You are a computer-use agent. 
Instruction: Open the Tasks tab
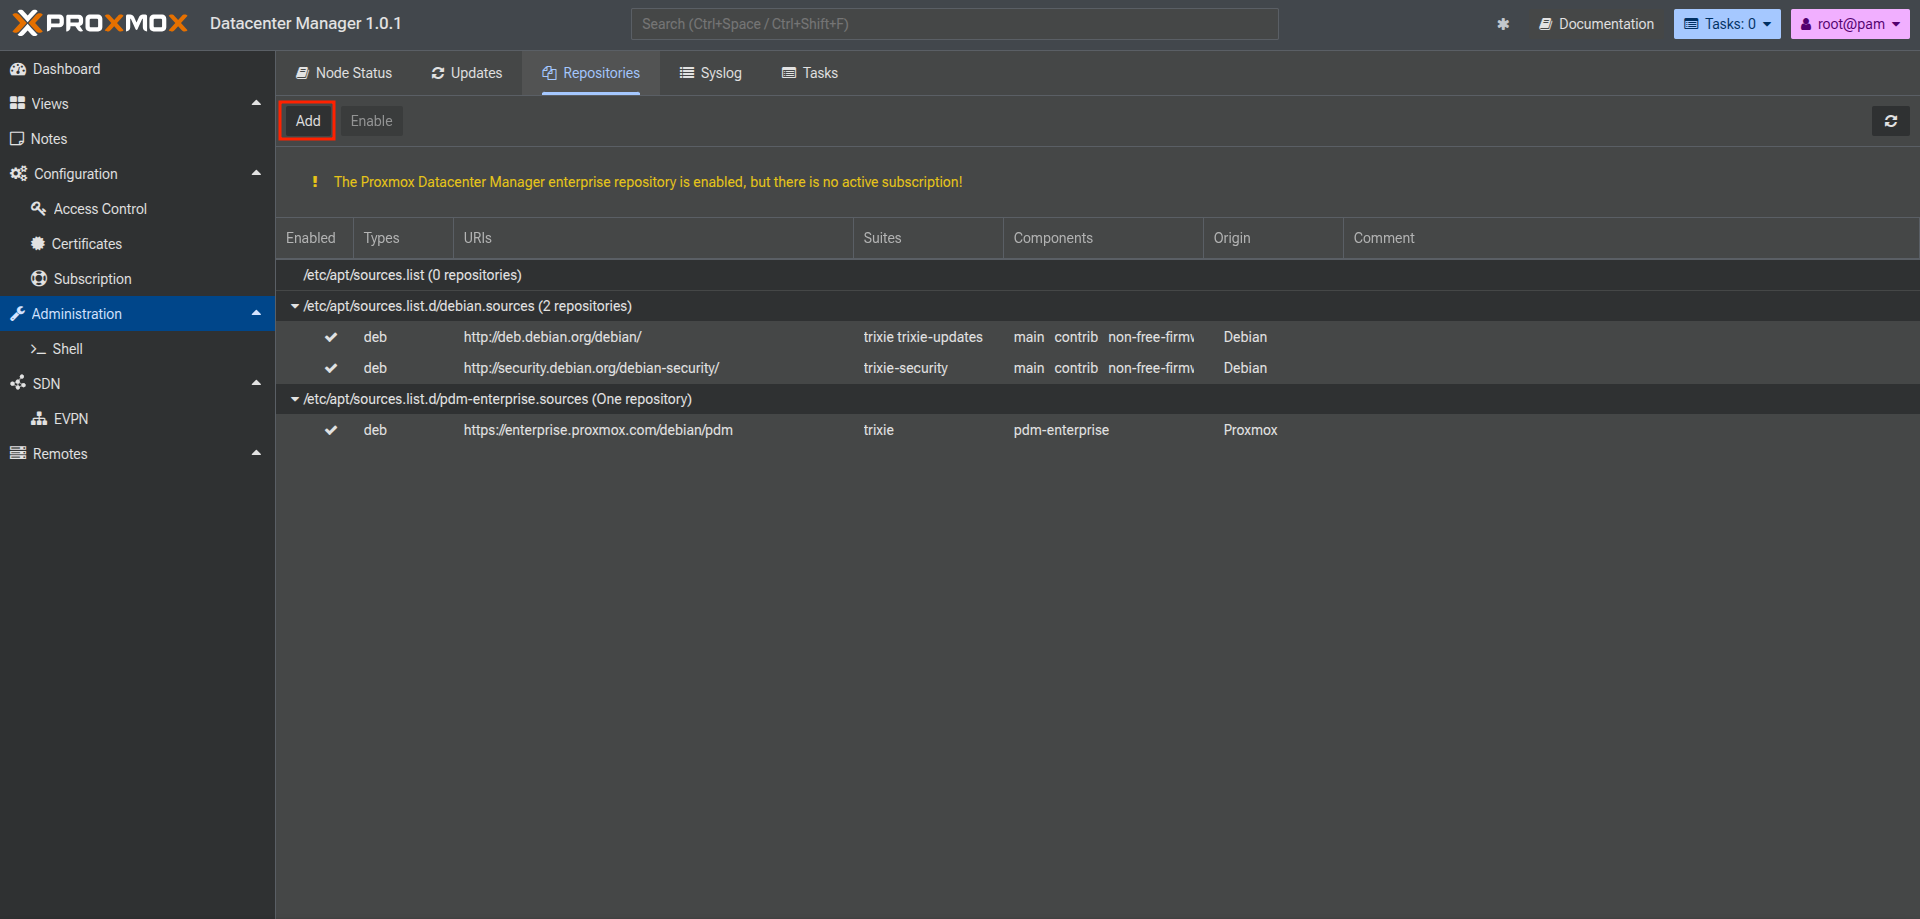810,73
